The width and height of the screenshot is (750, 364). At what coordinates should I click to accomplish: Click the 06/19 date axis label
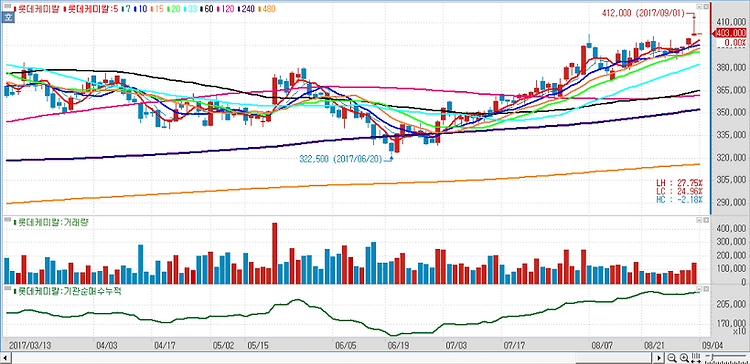[x=397, y=344]
